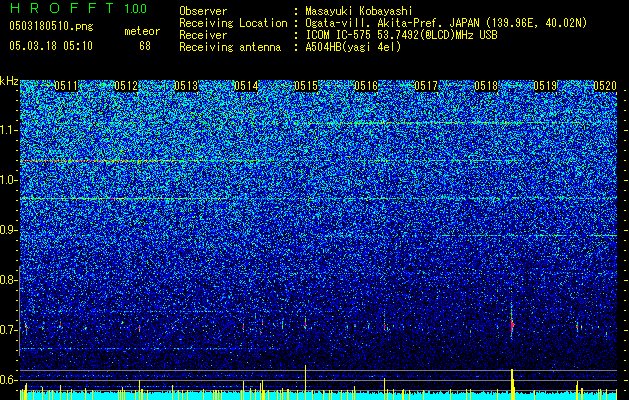Click the 0519 time marker

[546, 86]
